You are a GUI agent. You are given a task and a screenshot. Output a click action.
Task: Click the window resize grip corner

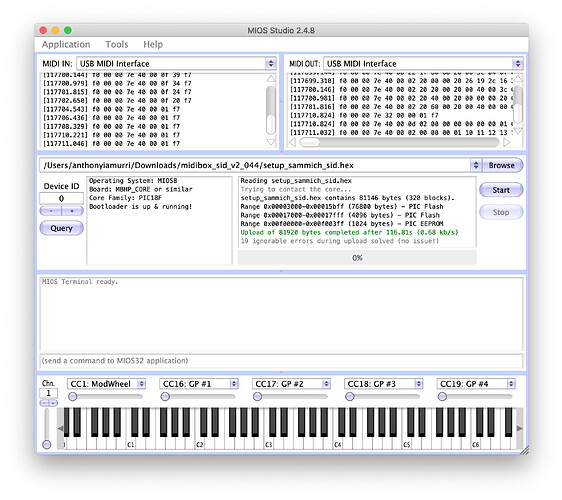524,450
